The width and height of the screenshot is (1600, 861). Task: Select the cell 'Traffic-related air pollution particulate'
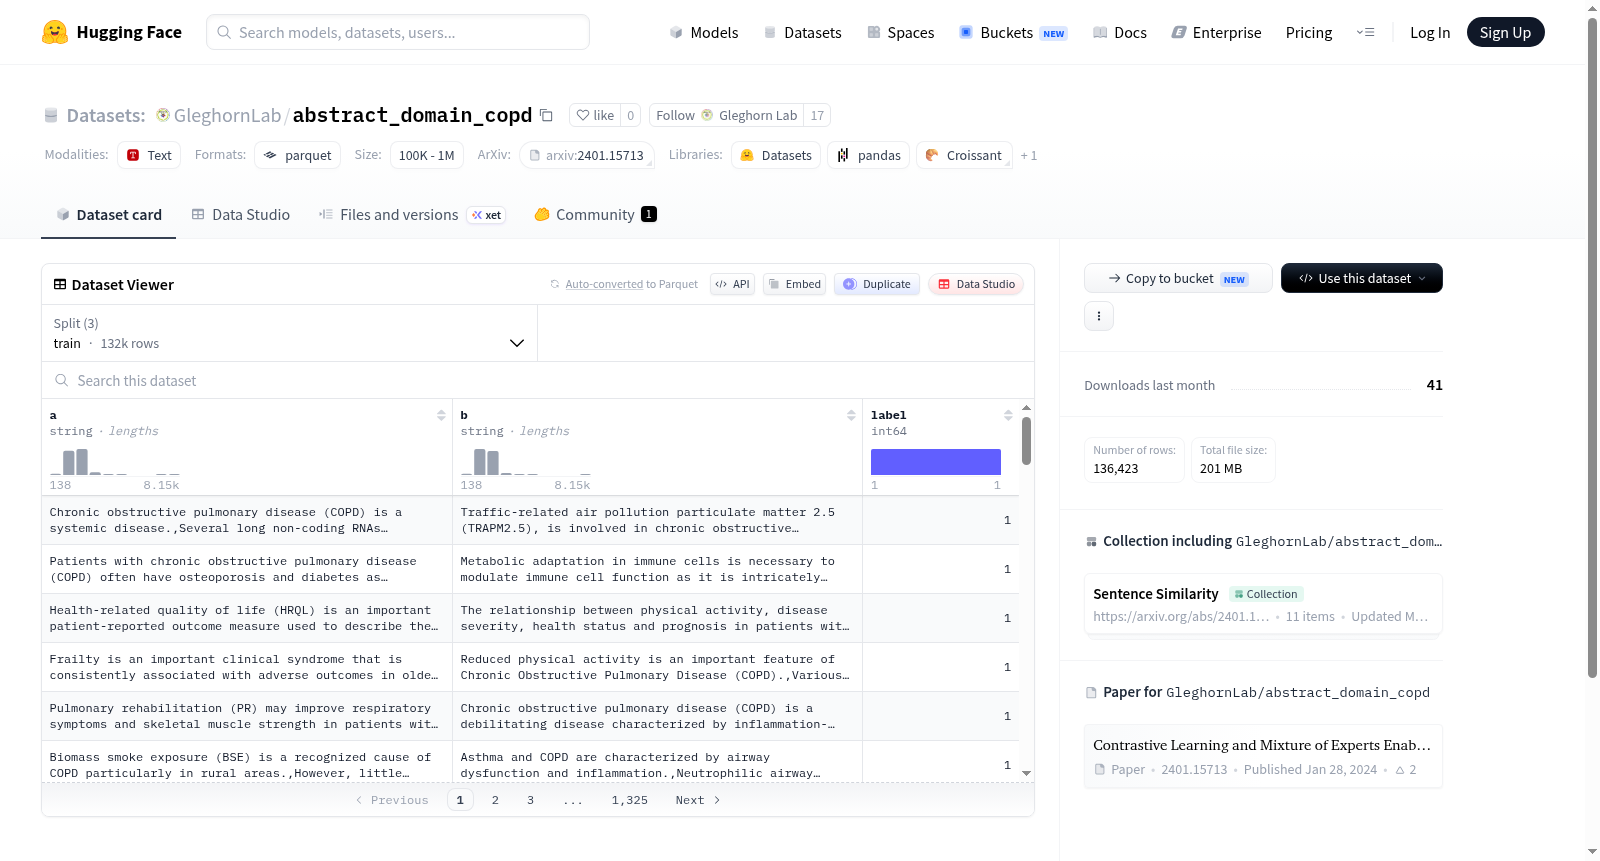click(657, 520)
